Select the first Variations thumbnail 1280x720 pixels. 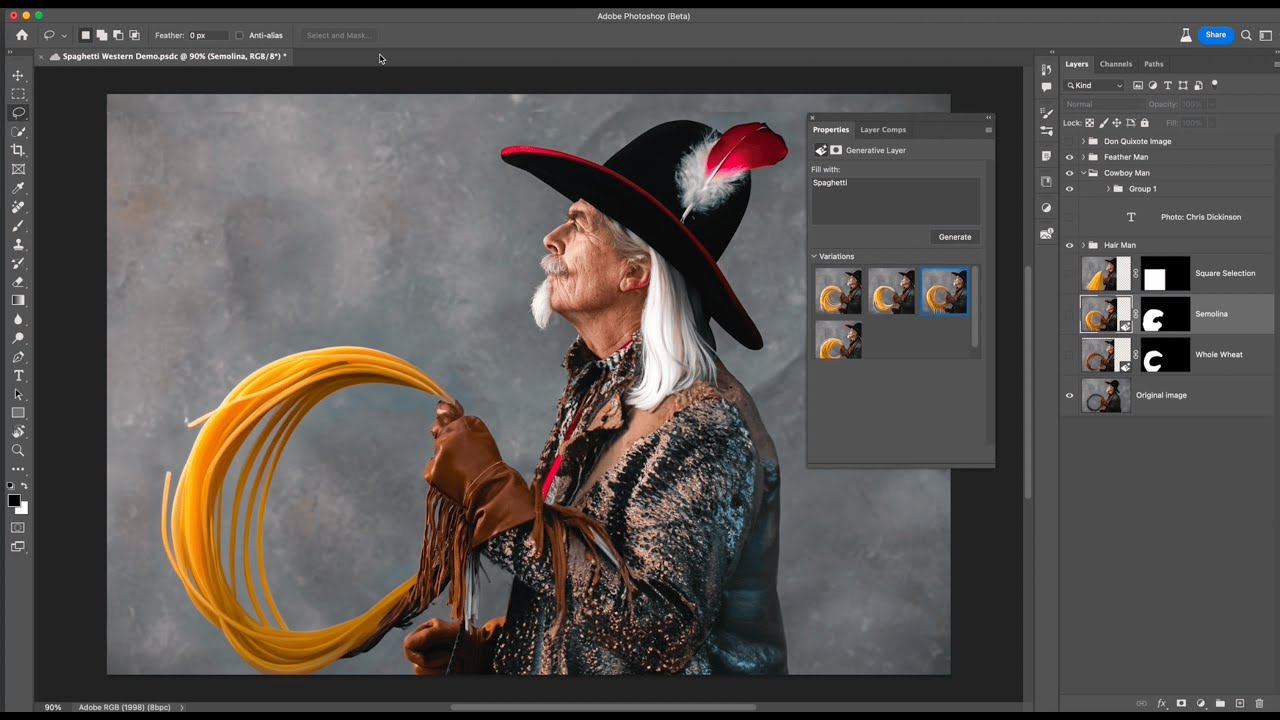pos(838,291)
